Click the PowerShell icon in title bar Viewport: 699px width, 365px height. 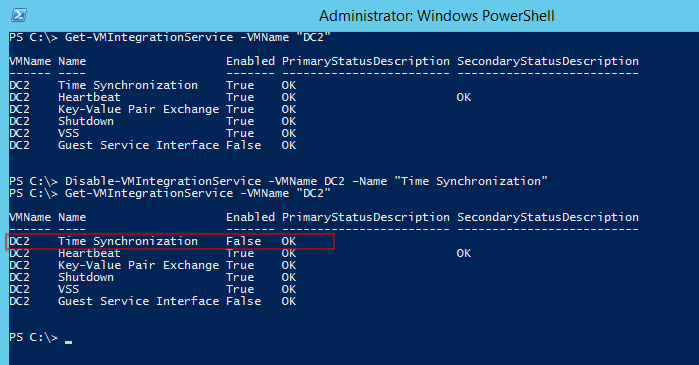click(19, 15)
